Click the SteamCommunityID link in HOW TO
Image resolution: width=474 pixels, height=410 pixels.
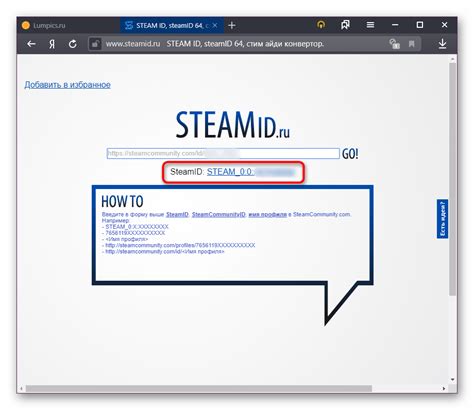[x=219, y=214]
